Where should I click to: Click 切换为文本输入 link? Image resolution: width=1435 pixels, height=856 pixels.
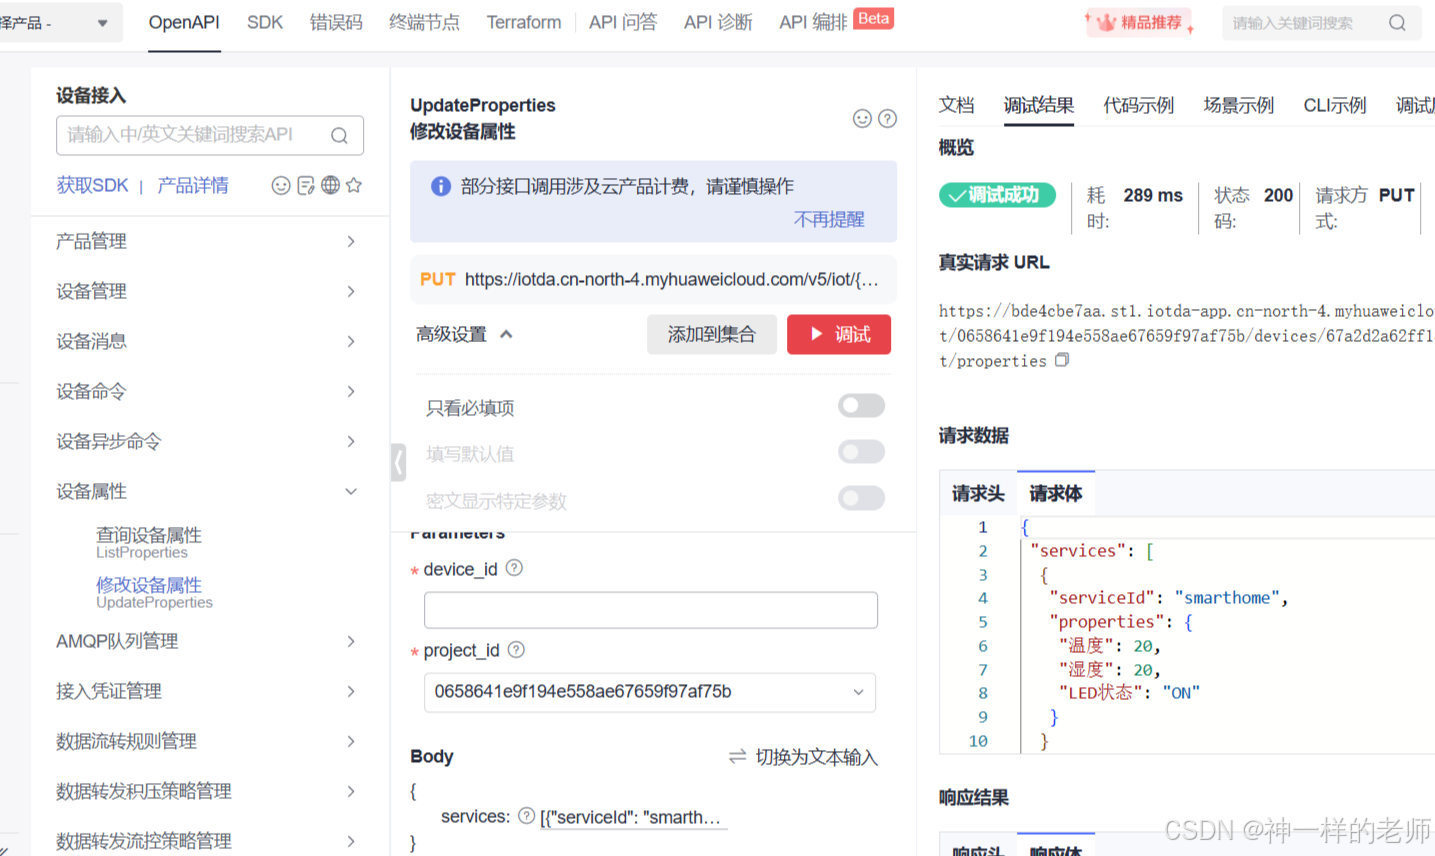click(816, 757)
